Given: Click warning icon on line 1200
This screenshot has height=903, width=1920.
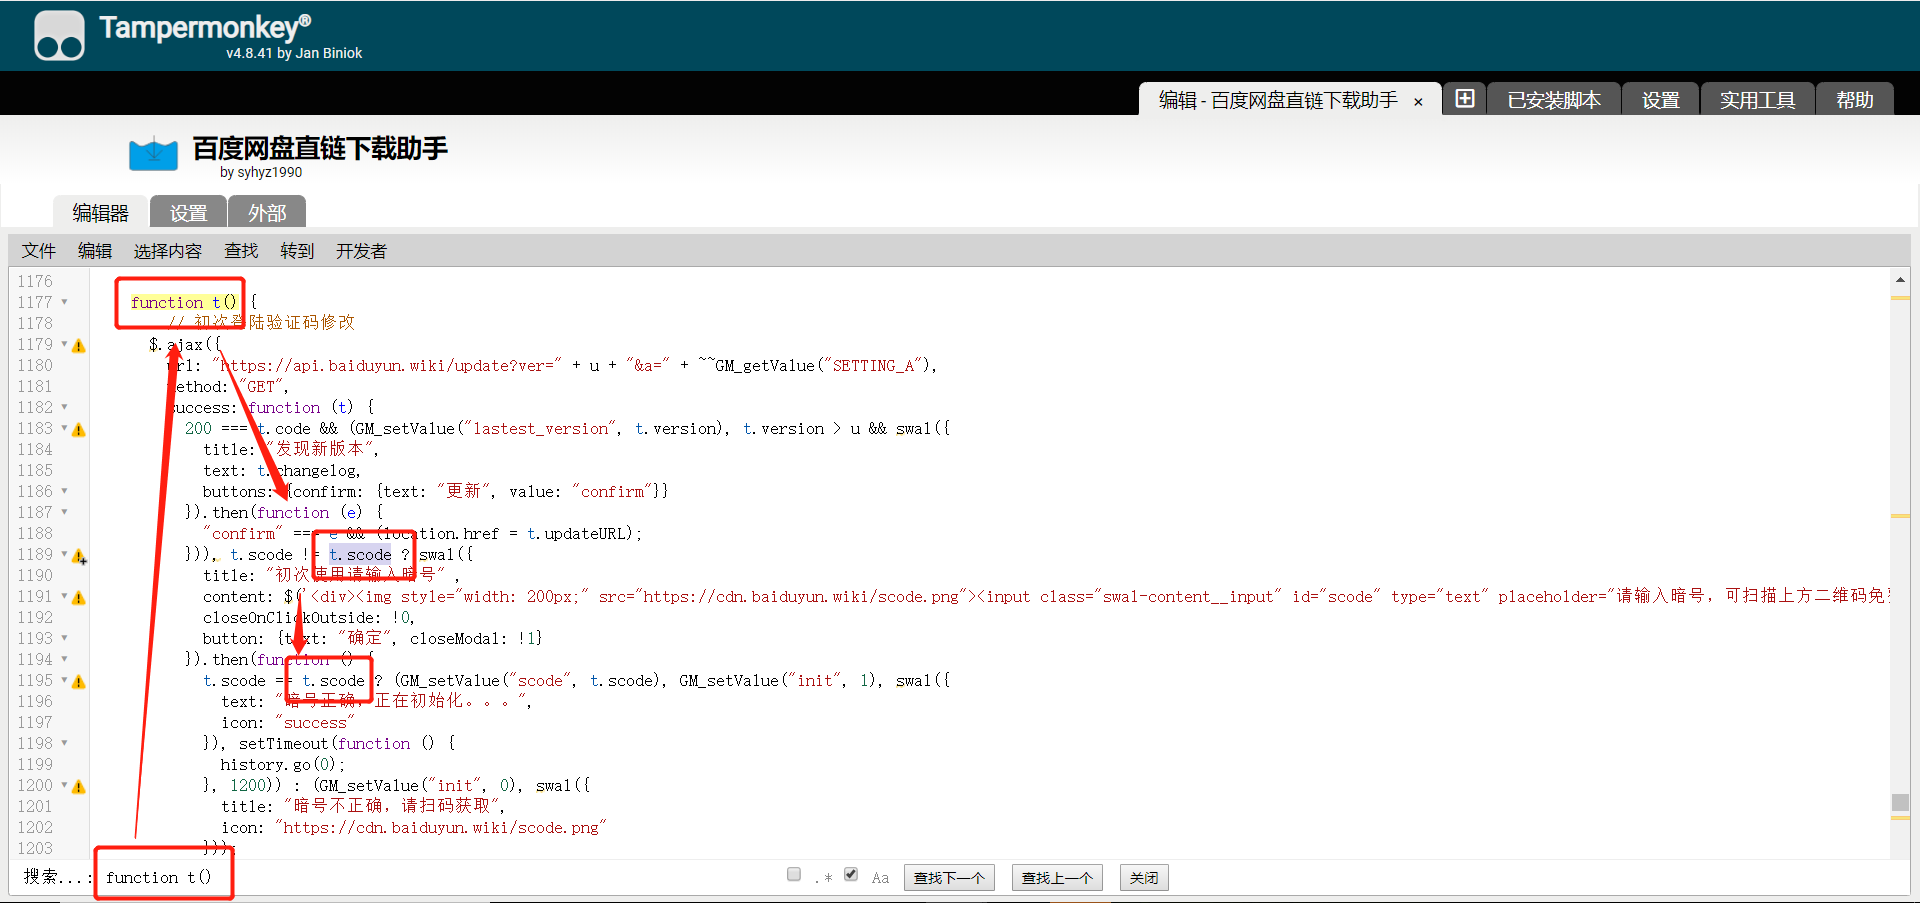Looking at the screenshot, I should (x=79, y=787).
